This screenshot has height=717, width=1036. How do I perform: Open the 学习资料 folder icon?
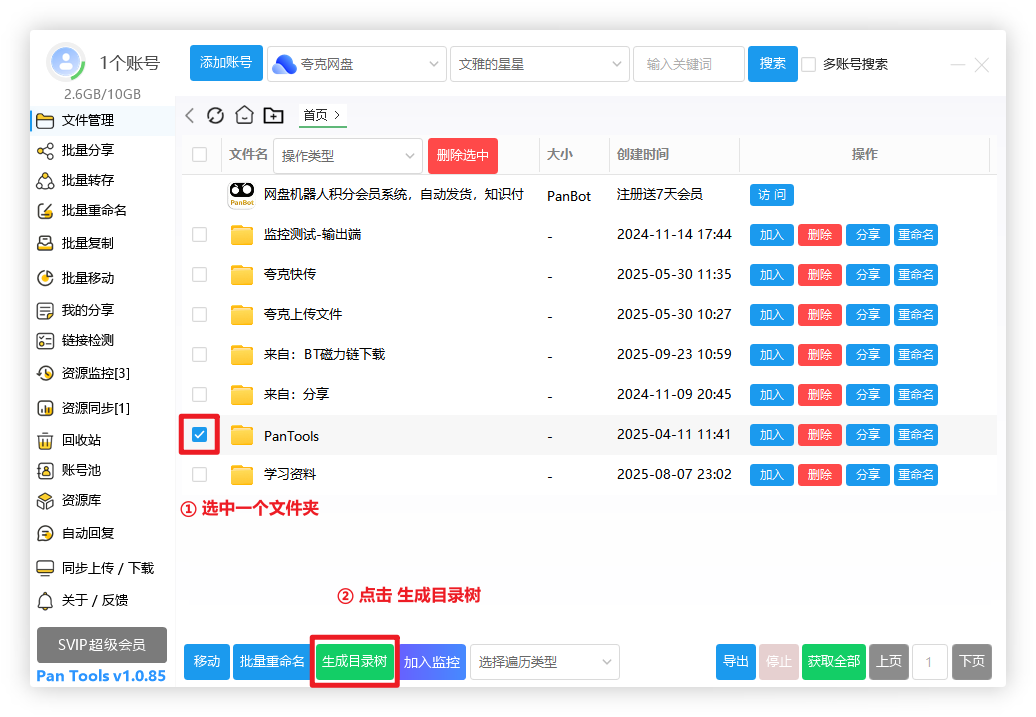242,475
